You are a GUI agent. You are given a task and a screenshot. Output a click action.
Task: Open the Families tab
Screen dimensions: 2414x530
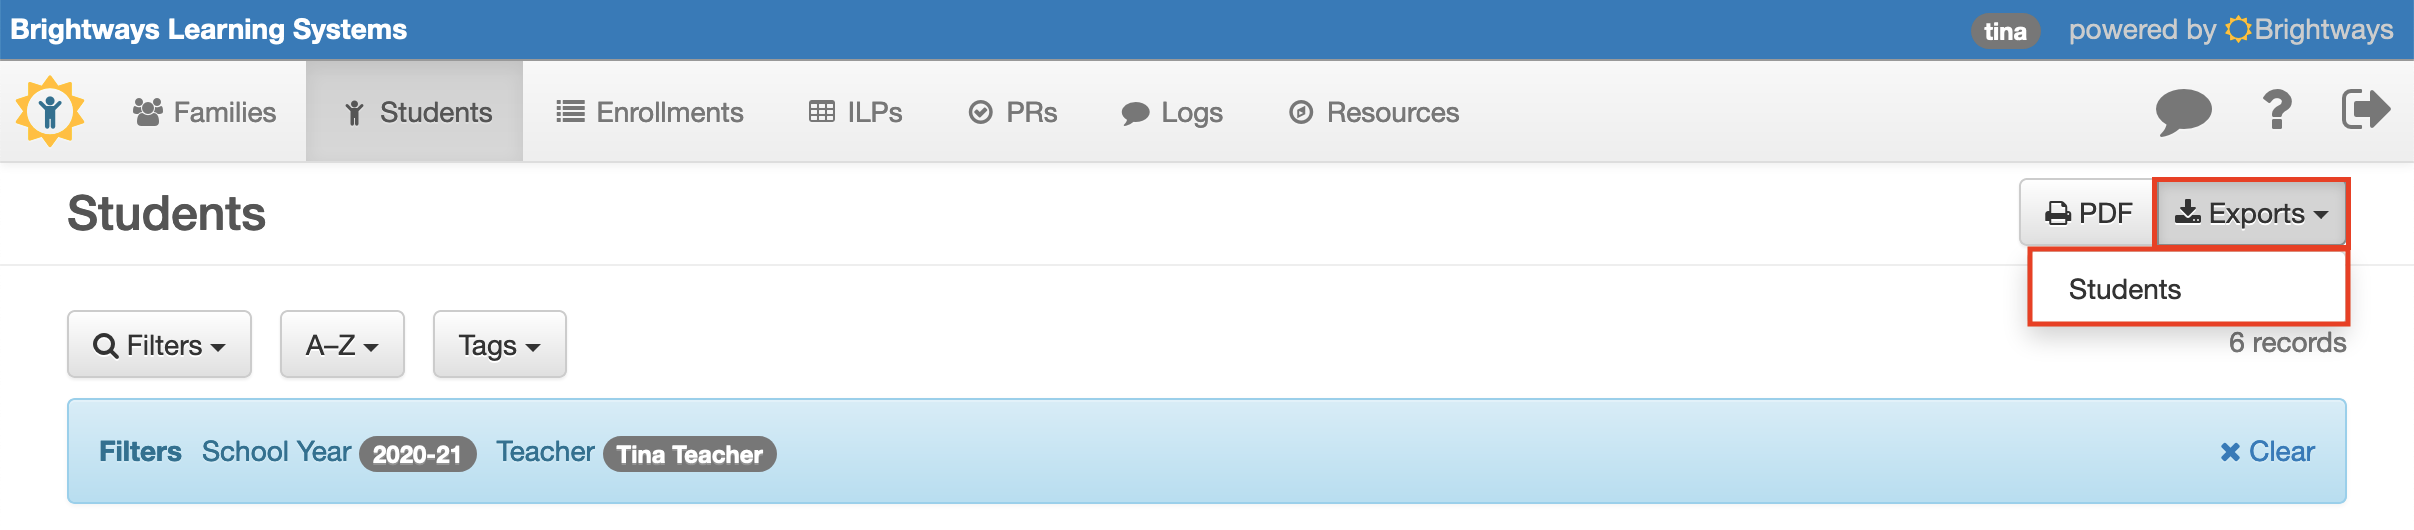[x=204, y=112]
